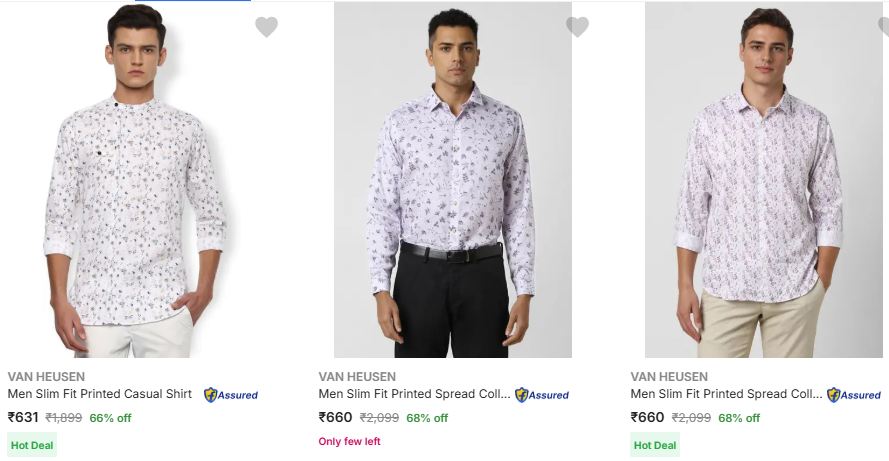
Task: Click the Only few left notice
Action: (x=349, y=442)
